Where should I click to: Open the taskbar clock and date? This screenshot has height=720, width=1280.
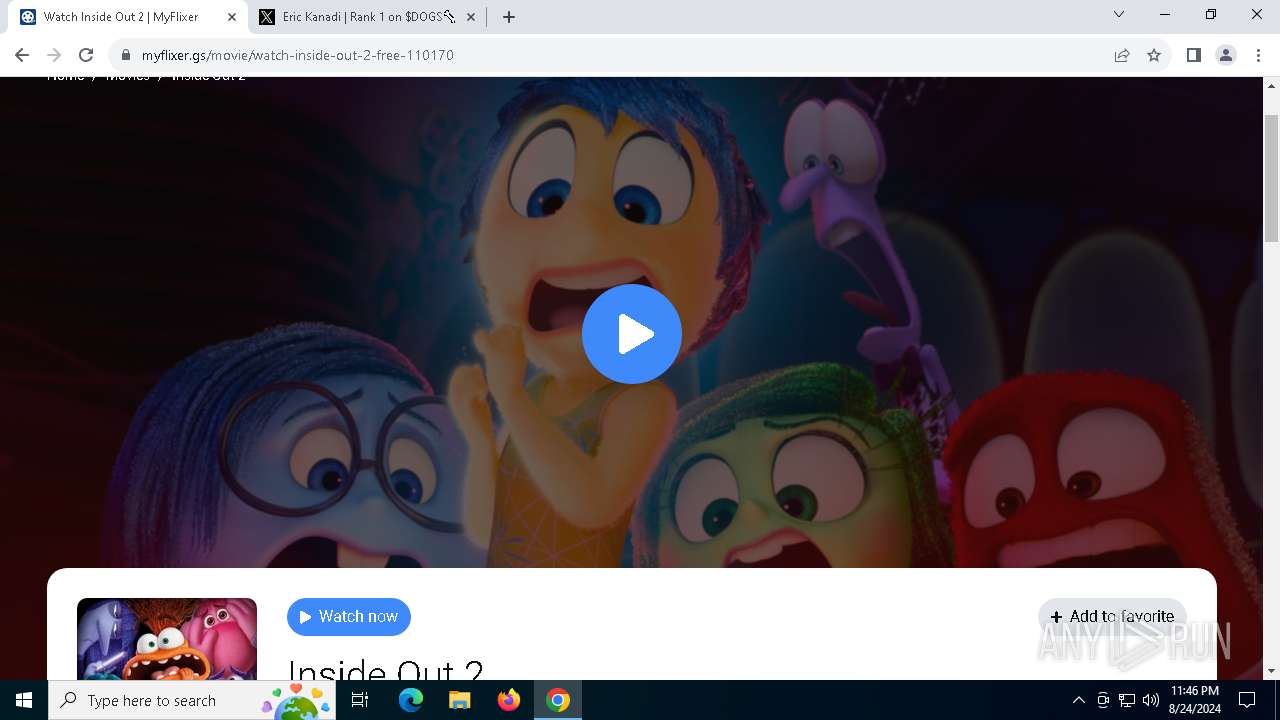(x=1194, y=700)
